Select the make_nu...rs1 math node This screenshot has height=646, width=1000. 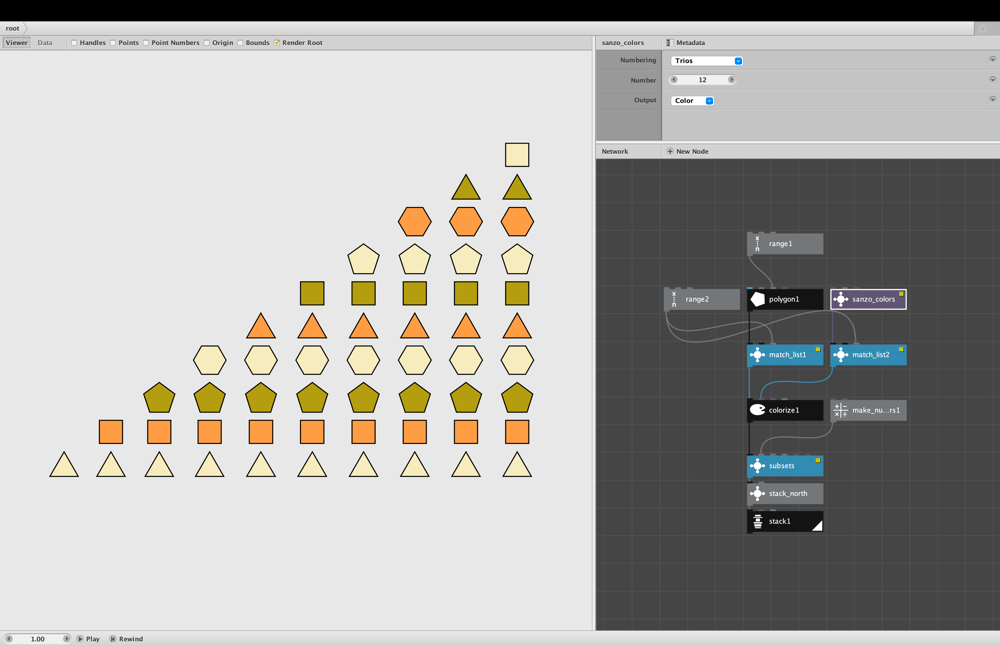click(868, 410)
